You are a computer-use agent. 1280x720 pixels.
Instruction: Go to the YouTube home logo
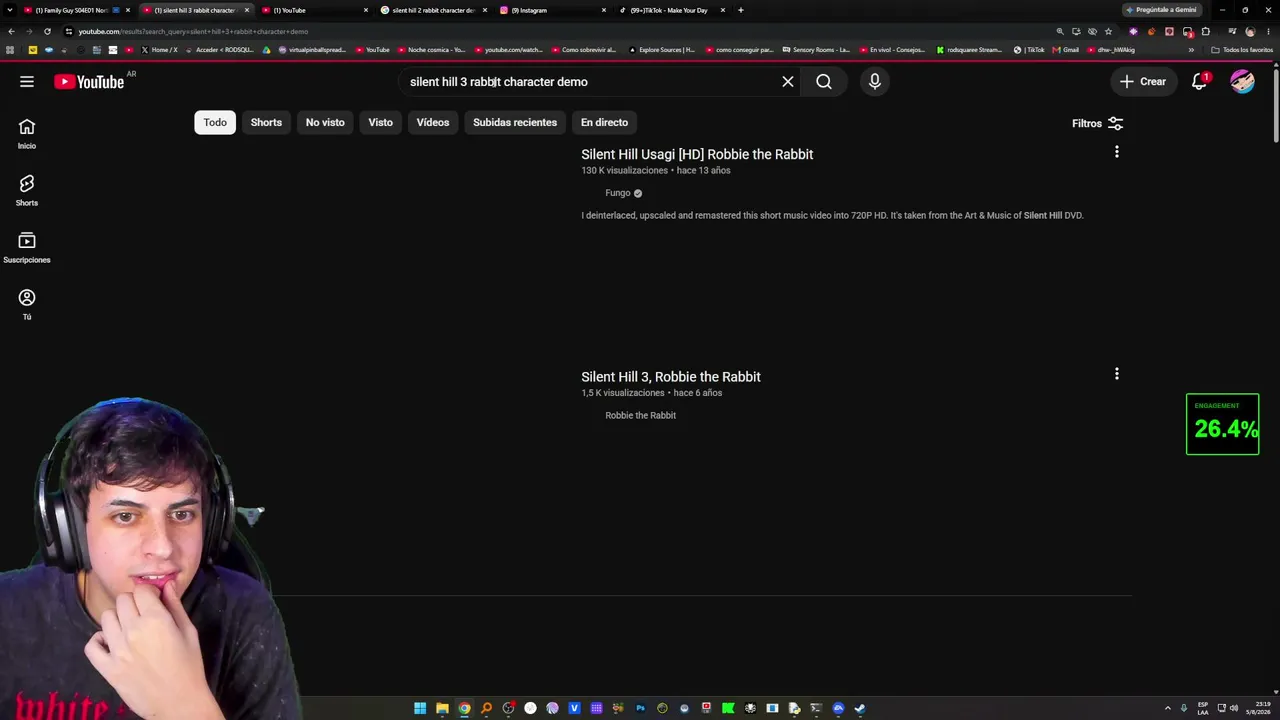tap(90, 82)
